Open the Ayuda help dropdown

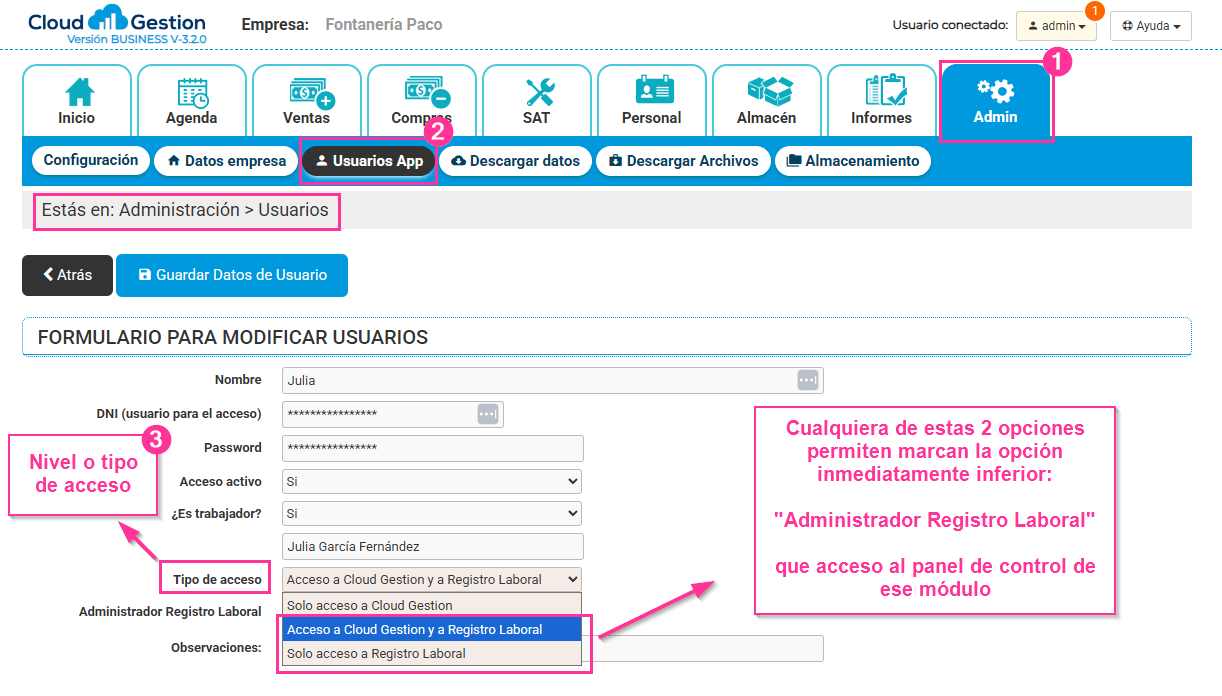[1150, 26]
